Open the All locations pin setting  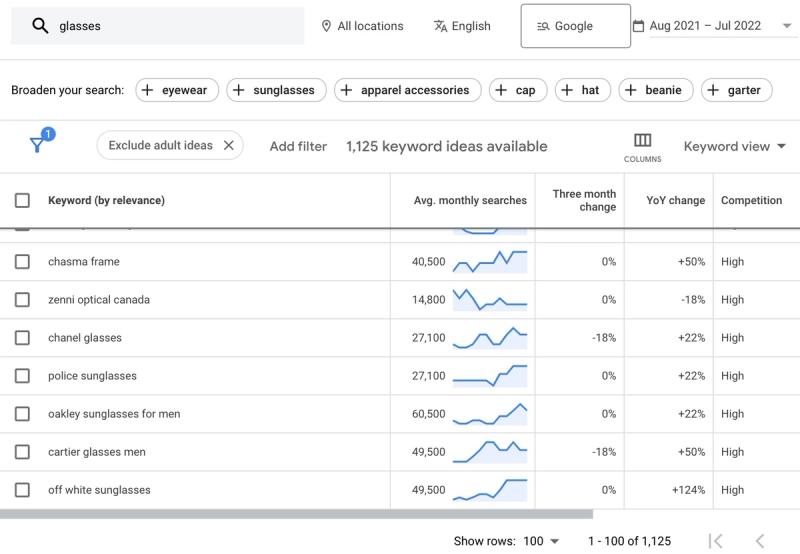click(x=326, y=26)
